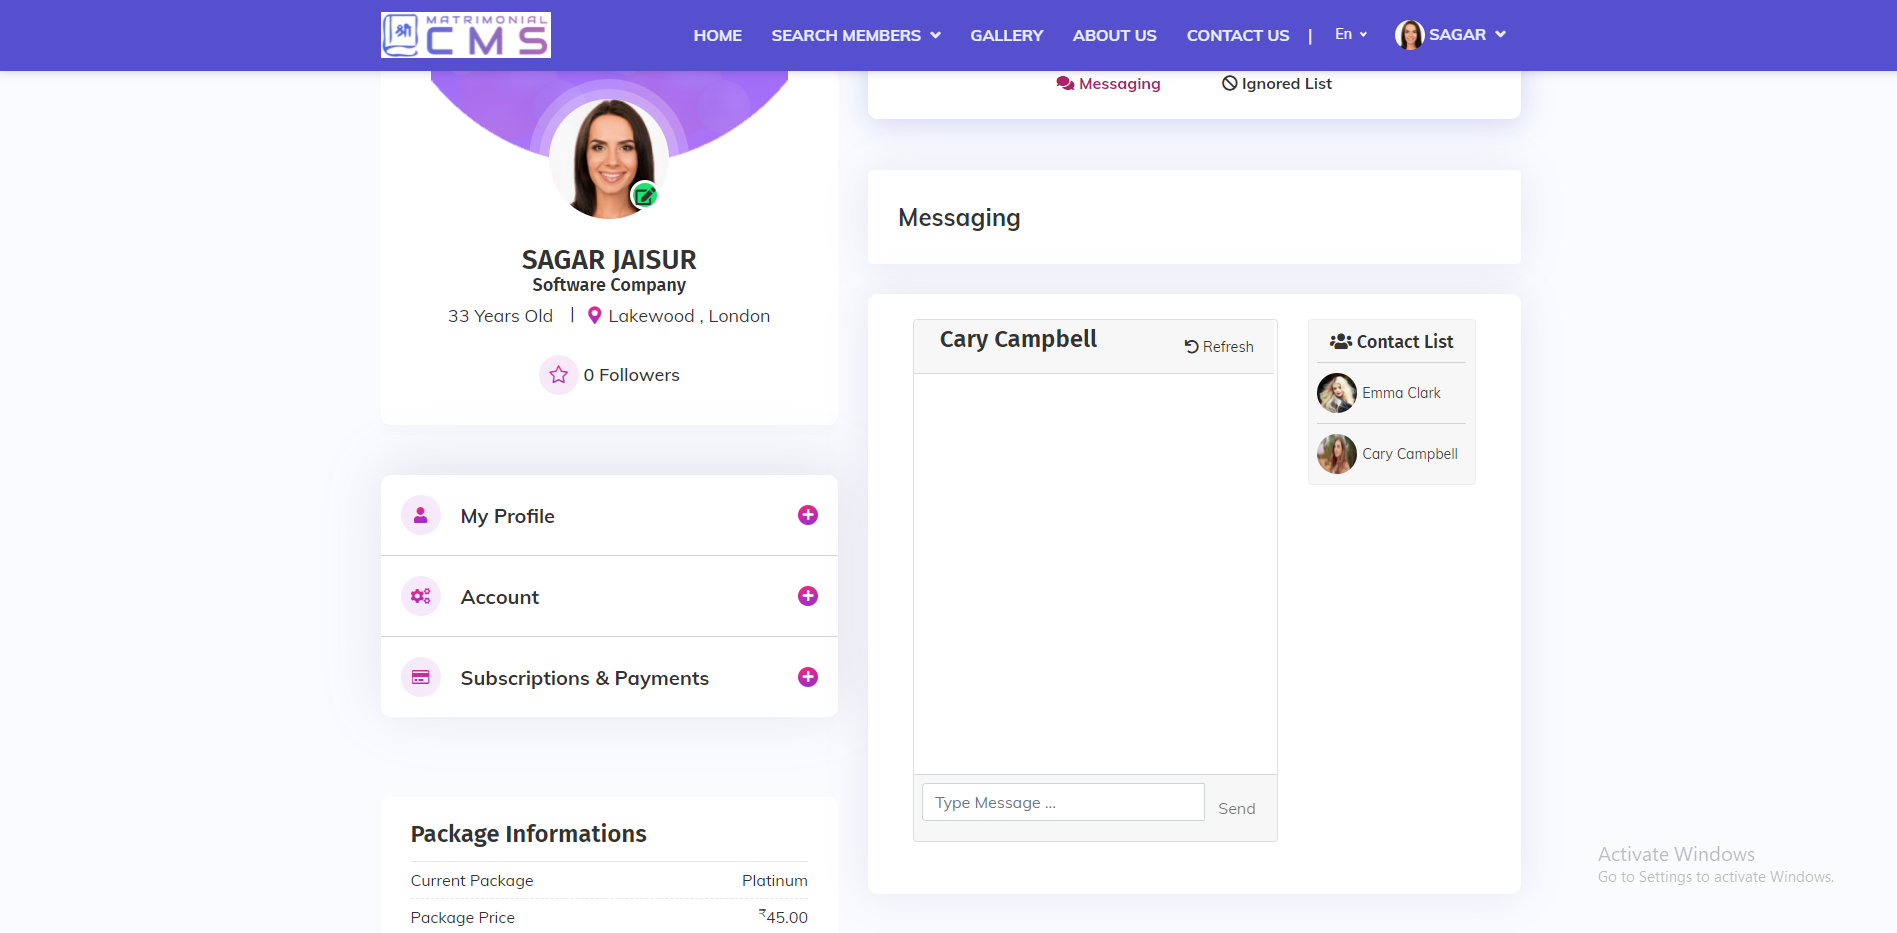Screen dimensions: 1897x933
Task: Refresh the Cary Campbell conversation
Action: (1219, 347)
